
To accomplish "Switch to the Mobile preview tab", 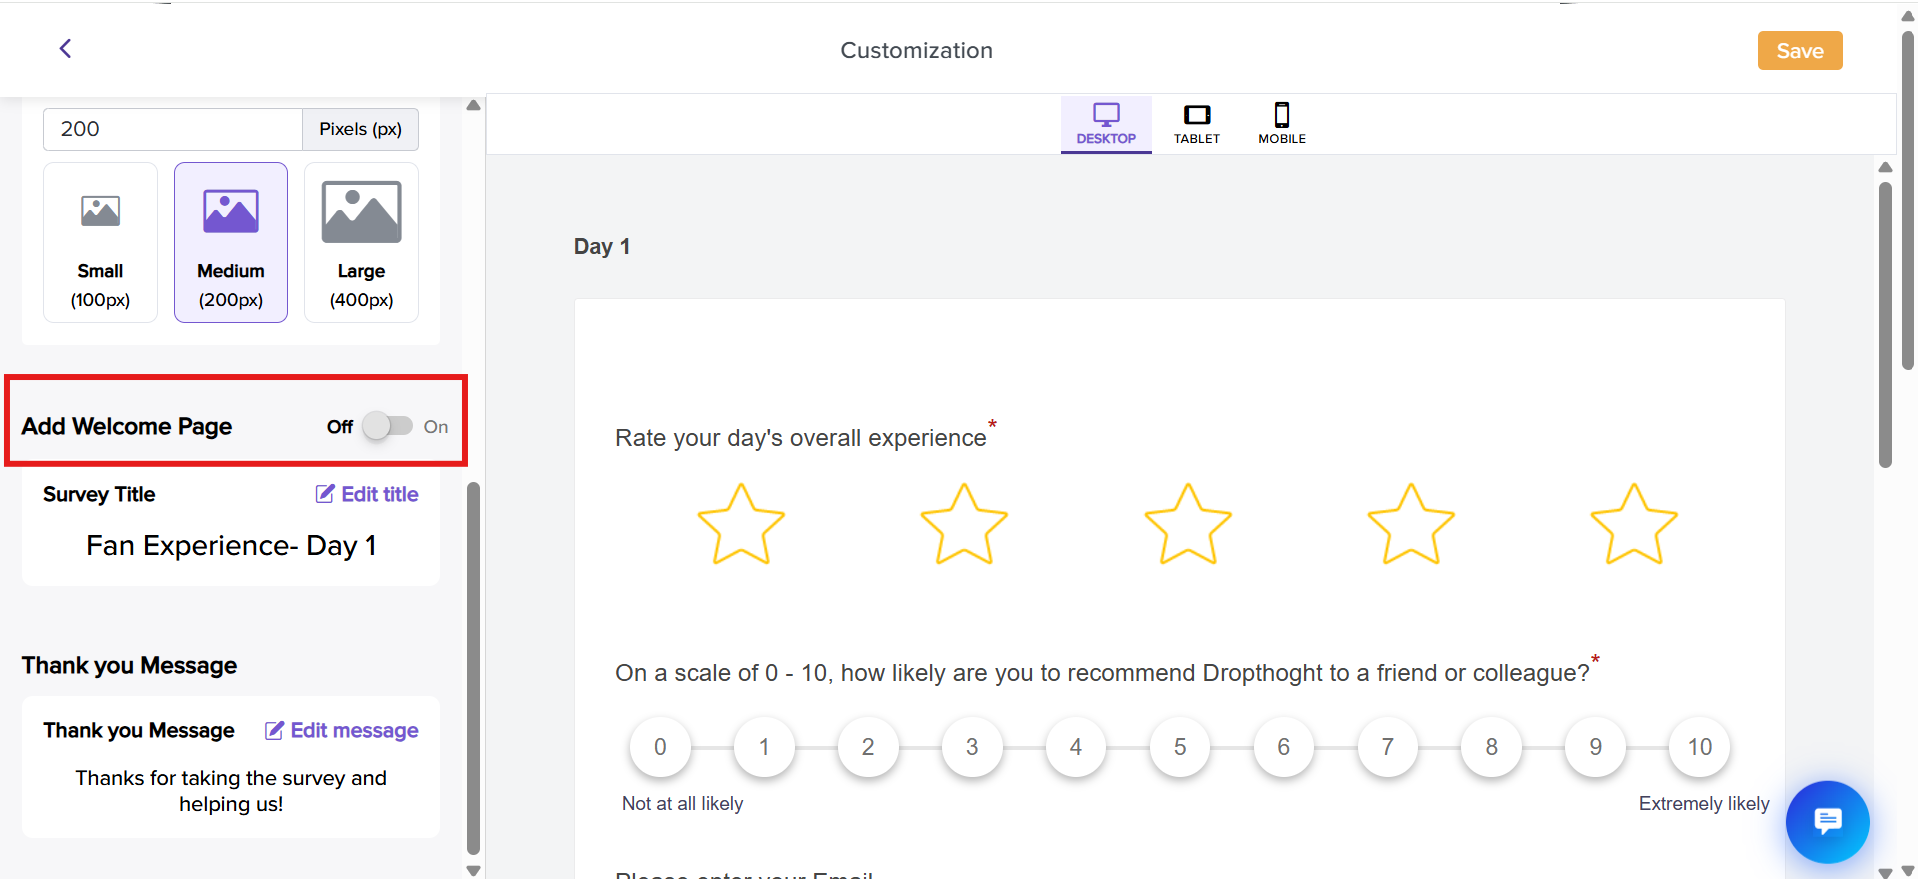I will 1281,124.
